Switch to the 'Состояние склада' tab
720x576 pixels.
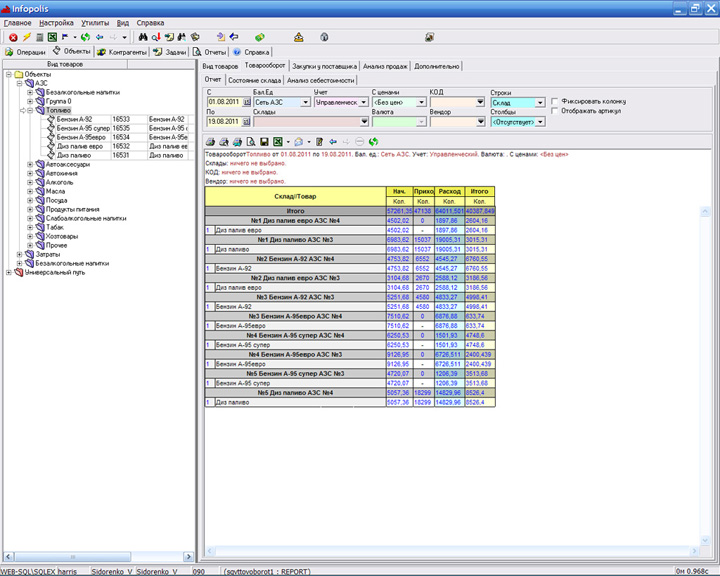(x=254, y=80)
